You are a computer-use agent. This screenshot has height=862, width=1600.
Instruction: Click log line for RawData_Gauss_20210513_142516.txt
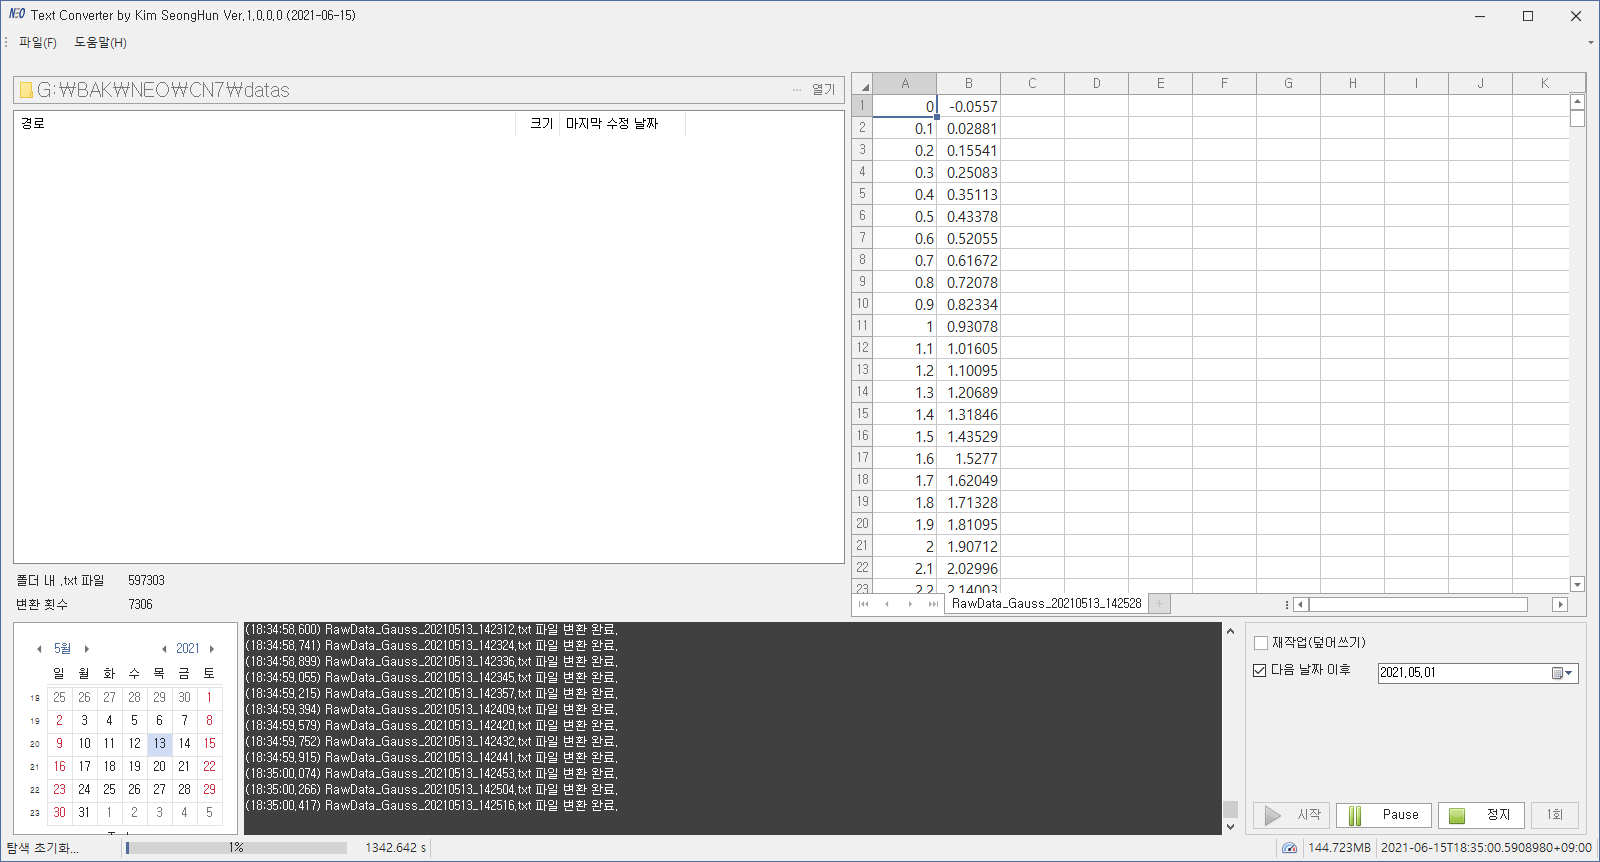click(432, 805)
